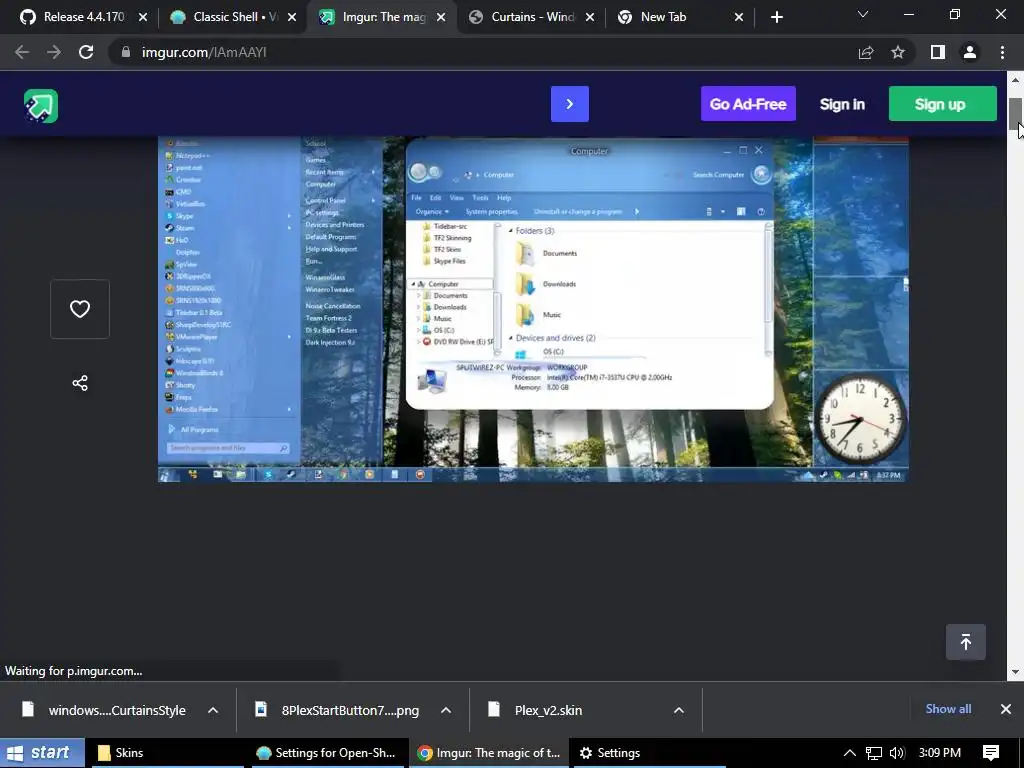Switch to Classic Shell tab

233,17
